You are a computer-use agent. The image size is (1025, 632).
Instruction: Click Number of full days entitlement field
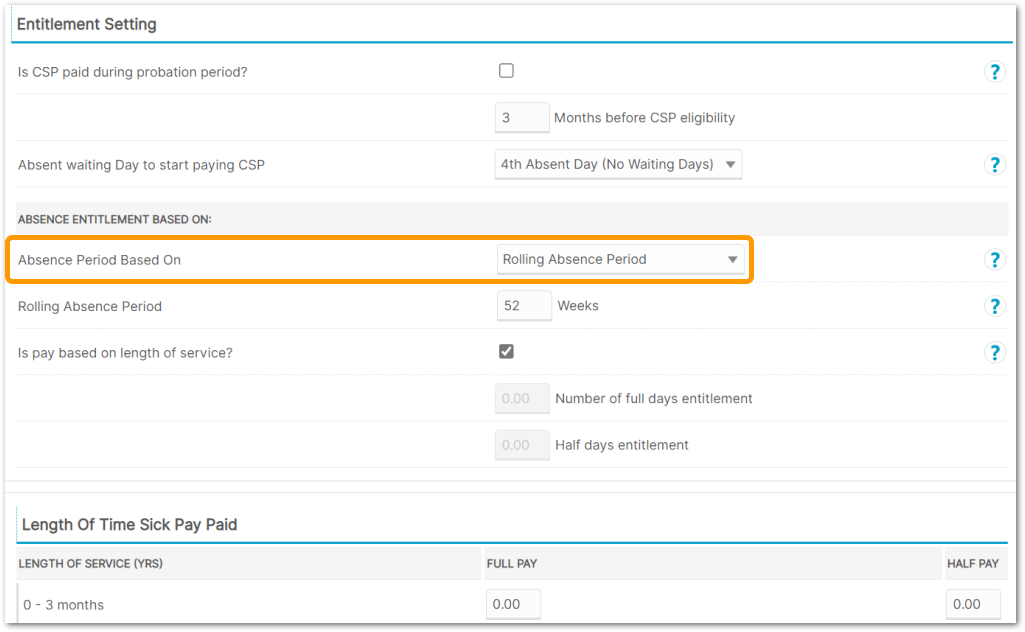click(522, 399)
